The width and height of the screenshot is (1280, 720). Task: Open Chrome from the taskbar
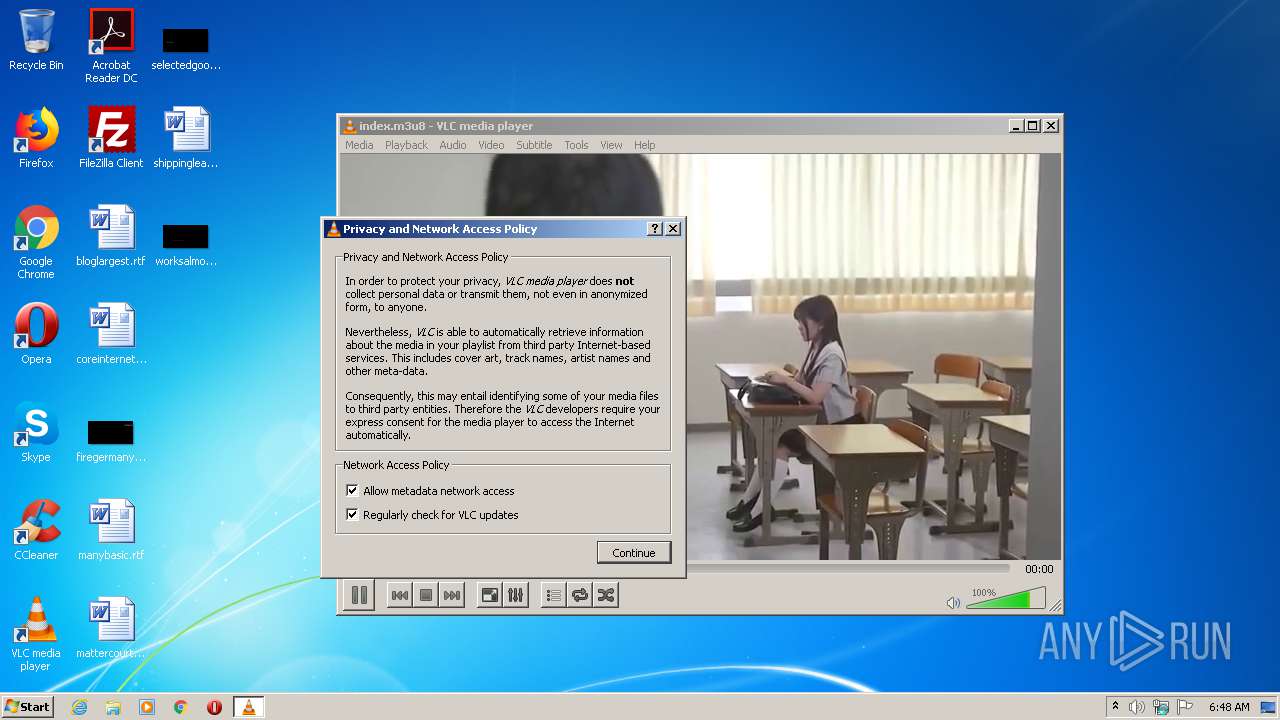coord(181,707)
